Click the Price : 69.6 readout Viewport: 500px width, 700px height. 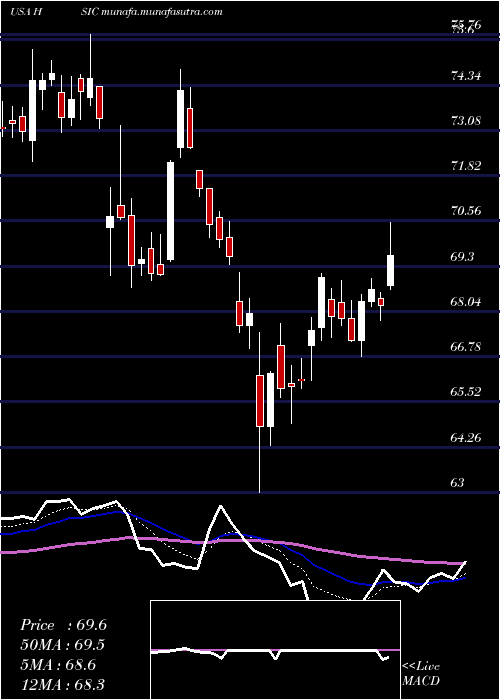[x=63, y=625]
